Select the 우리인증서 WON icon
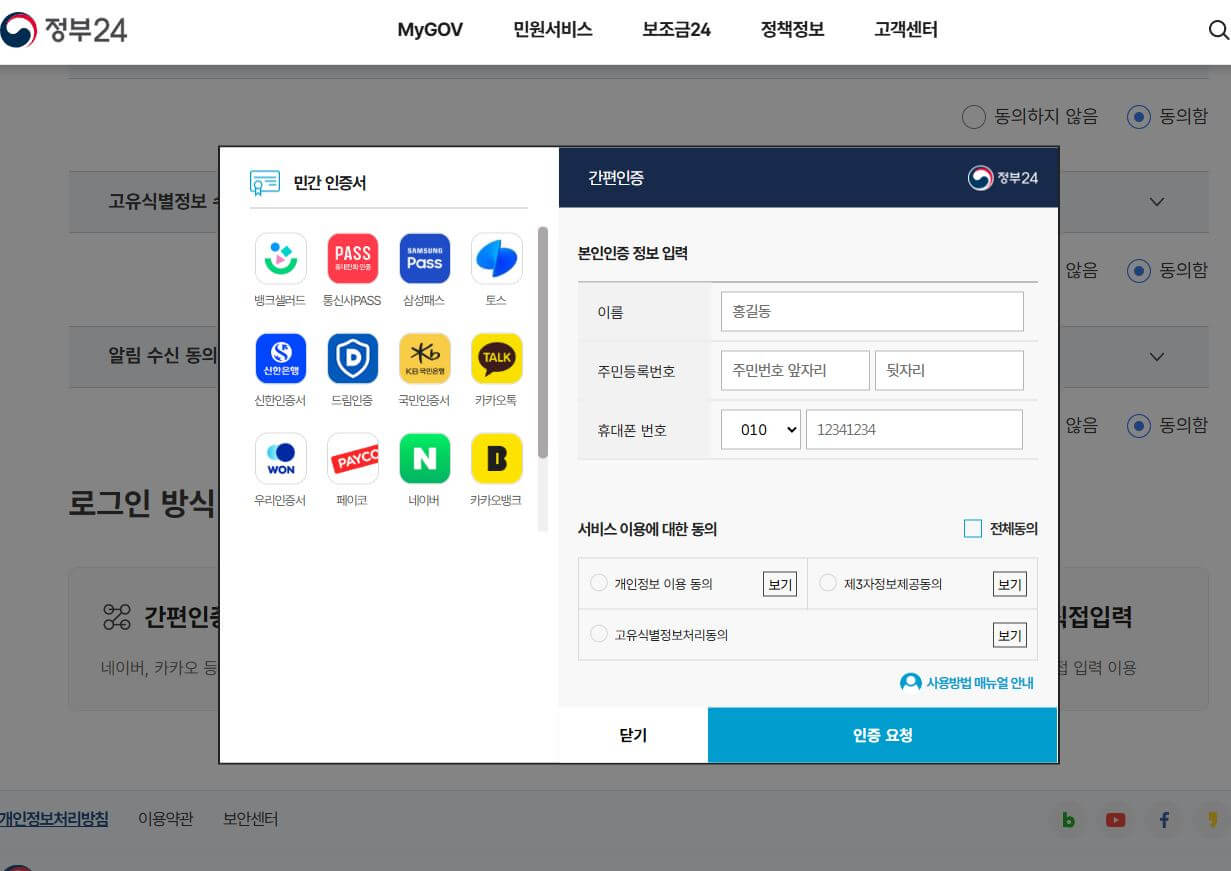Viewport: 1231px width, 871px height. pyautogui.click(x=281, y=459)
